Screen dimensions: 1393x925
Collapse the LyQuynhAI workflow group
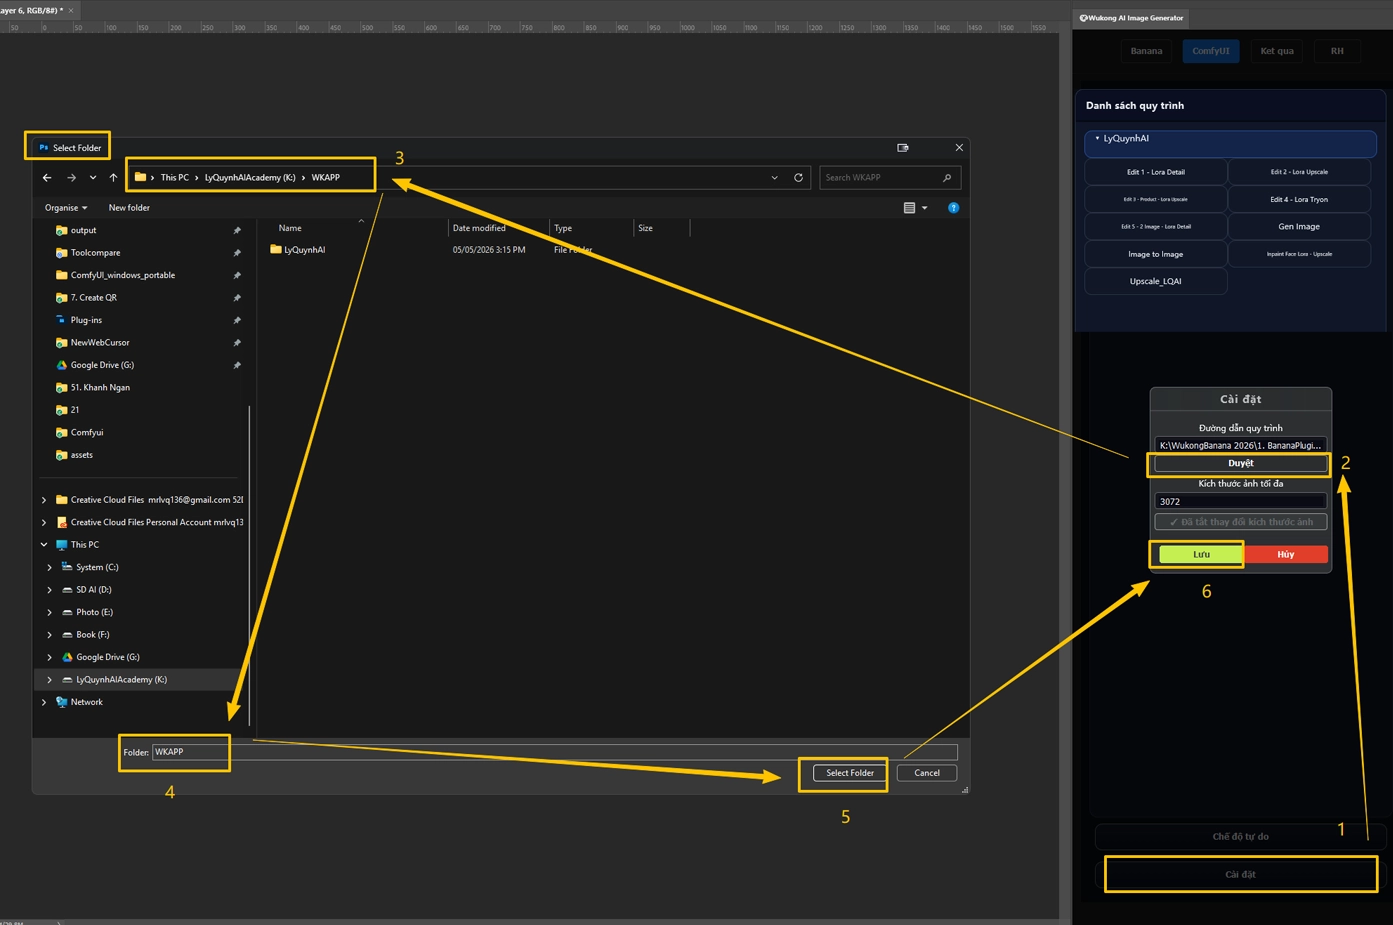[1097, 139]
